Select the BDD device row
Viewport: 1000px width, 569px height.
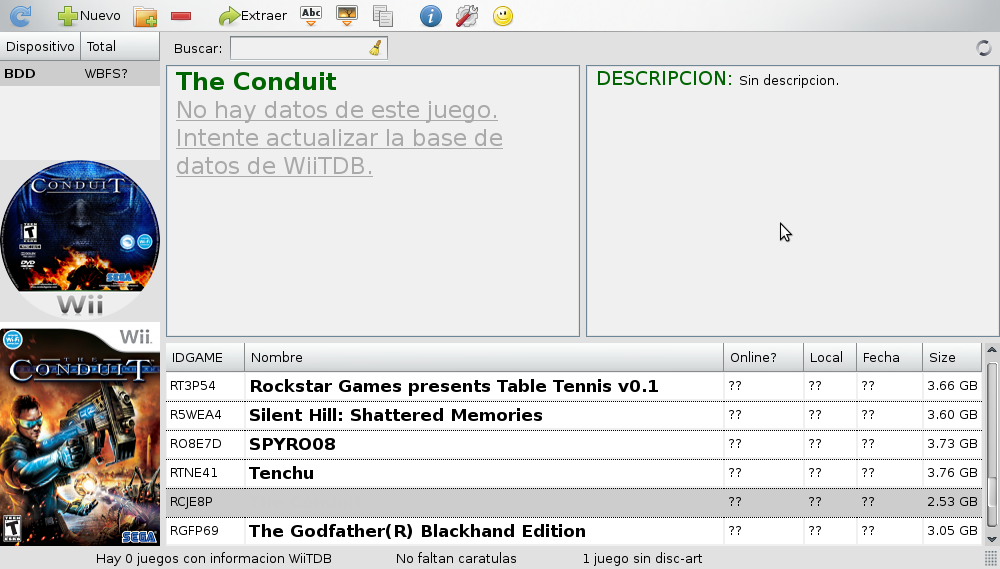click(x=80, y=73)
